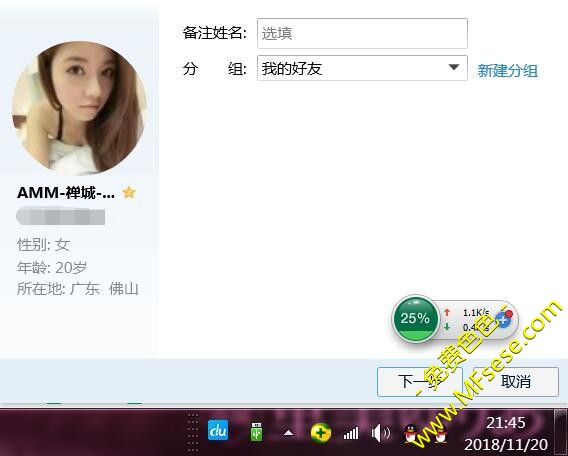Screen dimensions: 568x456
Task: Click the 取消 button
Action: click(x=516, y=382)
